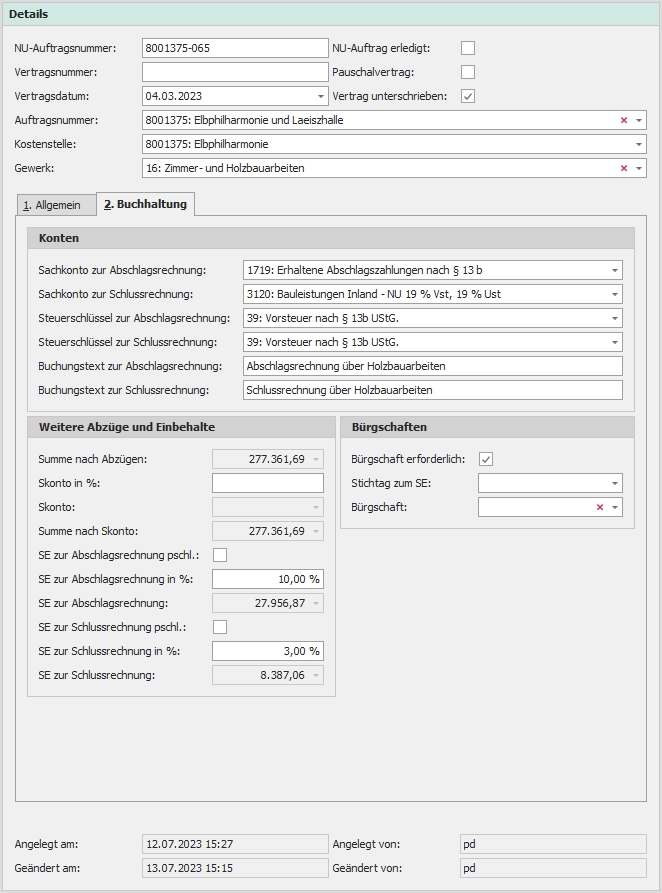Enable the Pauschalvertrag checkbox
This screenshot has width=662, height=893.
point(468,72)
